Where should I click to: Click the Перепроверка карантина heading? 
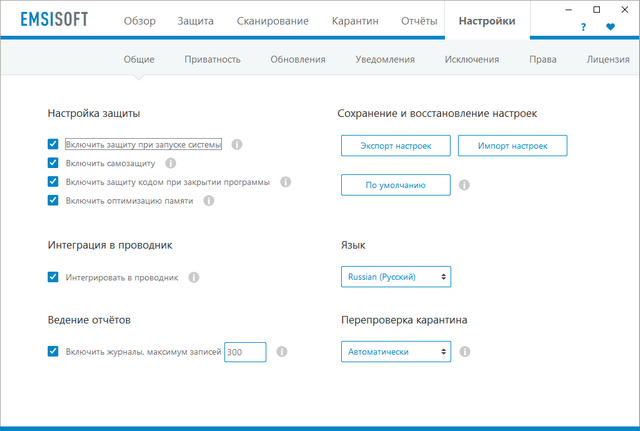pos(404,320)
